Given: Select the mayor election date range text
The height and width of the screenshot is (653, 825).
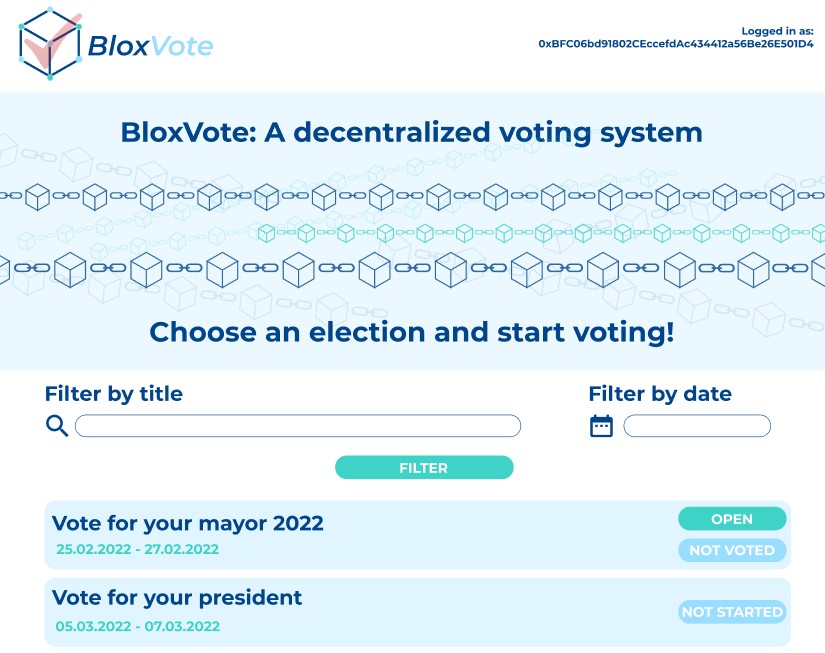Looking at the screenshot, I should tap(138, 549).
